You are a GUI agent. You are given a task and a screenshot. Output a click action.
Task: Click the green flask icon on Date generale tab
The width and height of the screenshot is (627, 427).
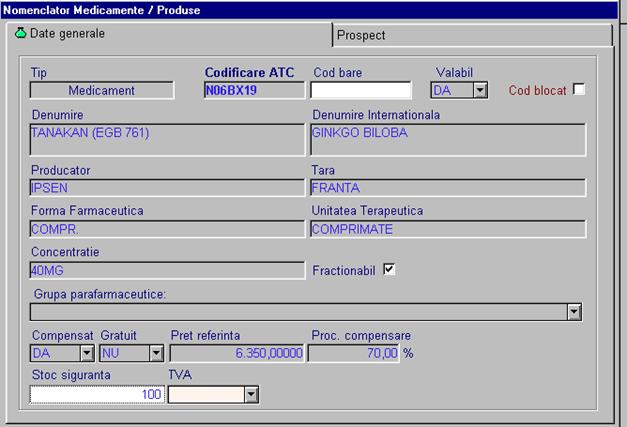pyautogui.click(x=20, y=33)
